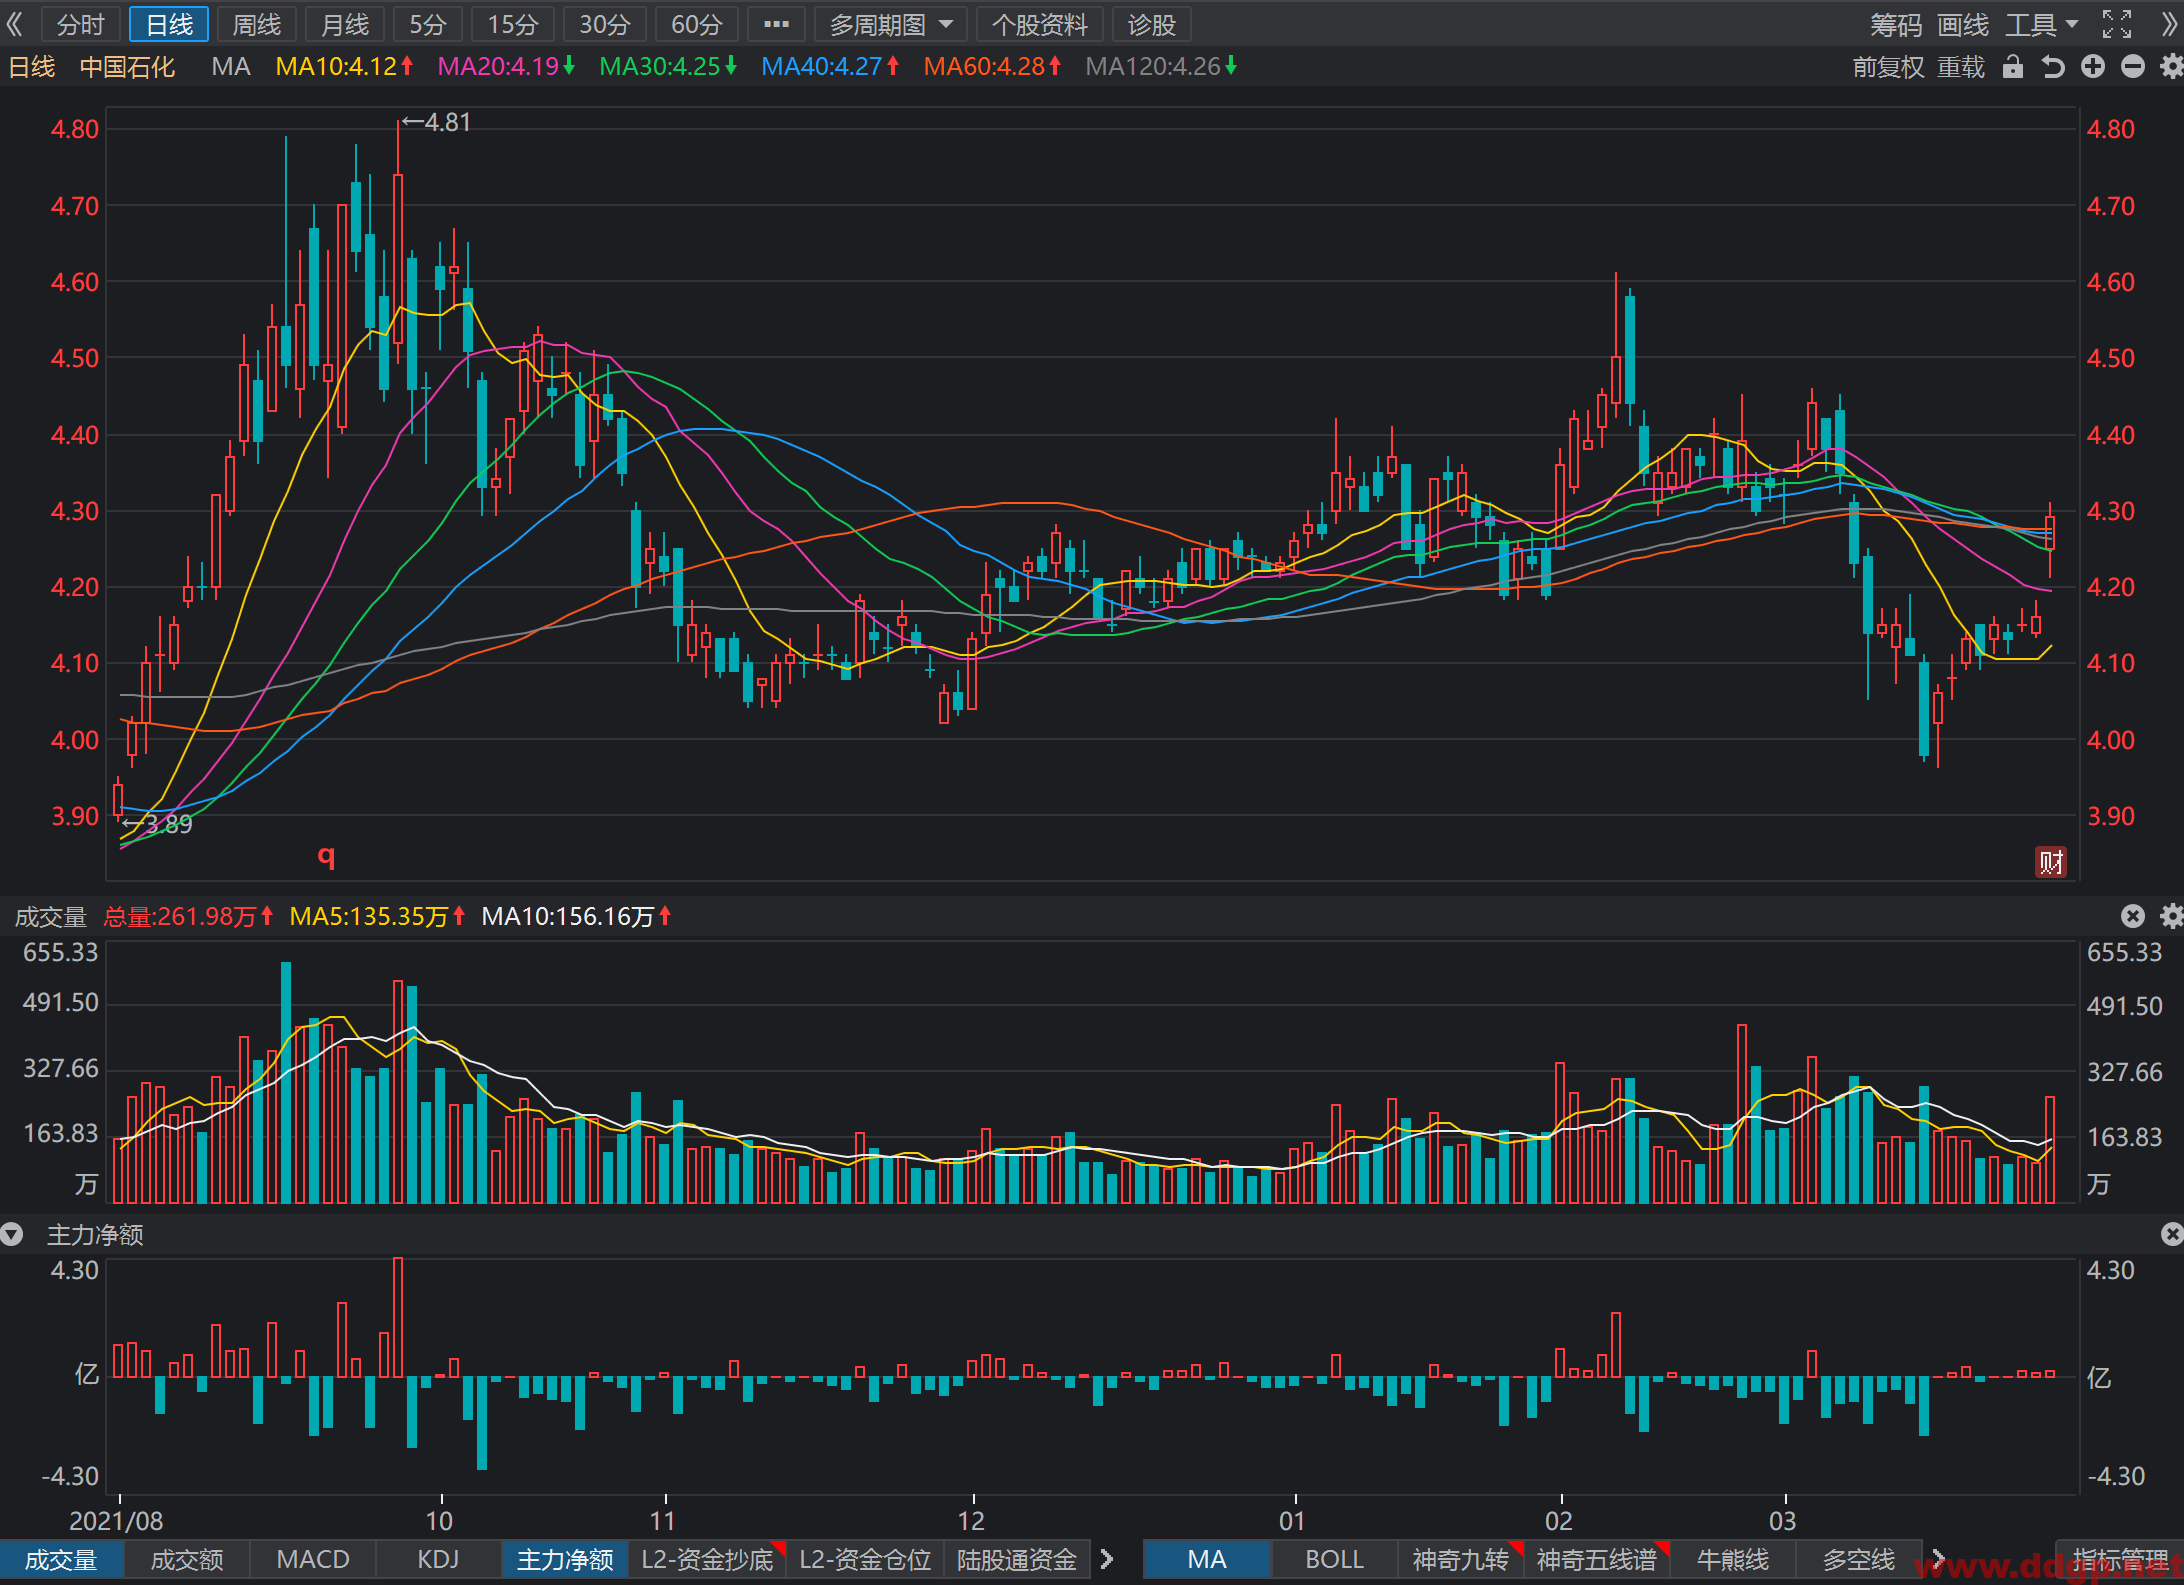Image resolution: width=2184 pixels, height=1585 pixels.
Task: Click the 重载 reload button
Action: tap(1961, 67)
